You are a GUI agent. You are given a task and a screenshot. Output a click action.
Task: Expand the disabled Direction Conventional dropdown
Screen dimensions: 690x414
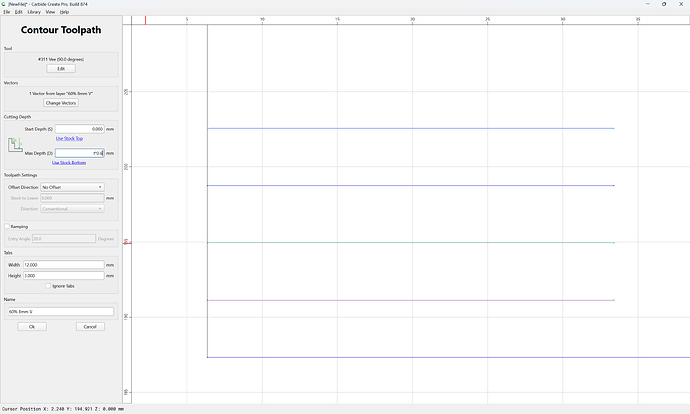[x=73, y=209]
